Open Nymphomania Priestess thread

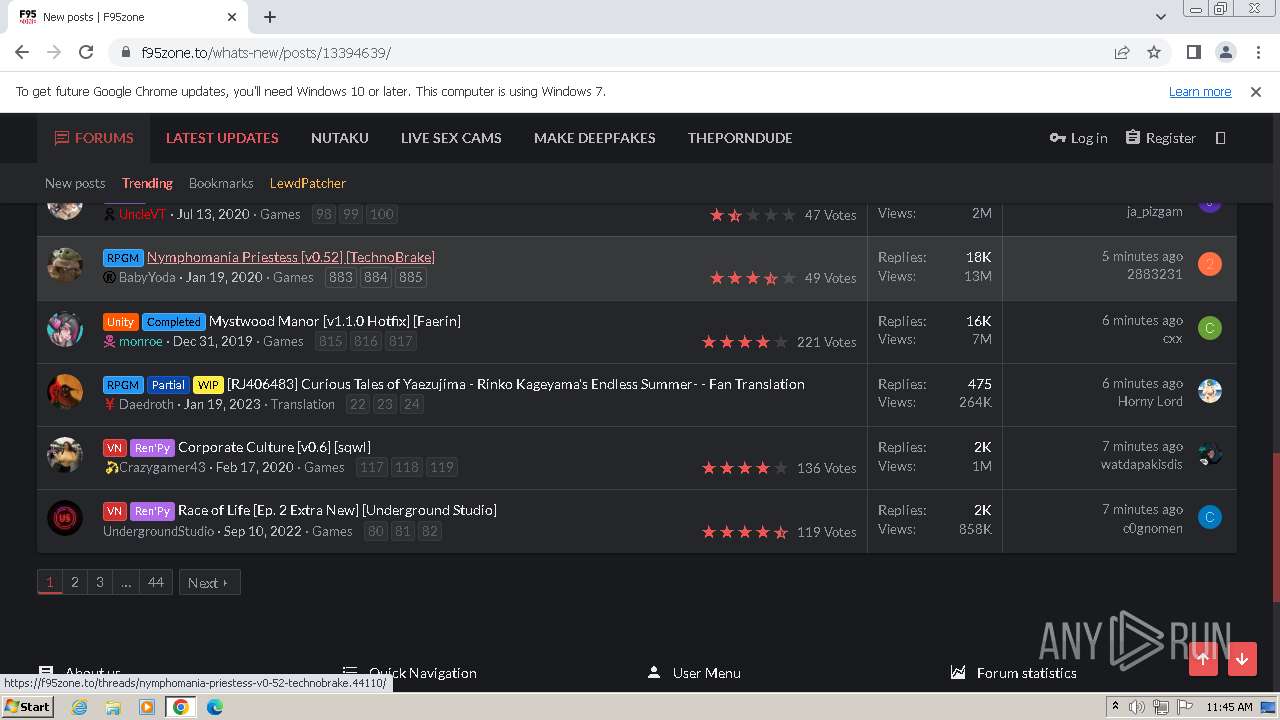(291, 257)
